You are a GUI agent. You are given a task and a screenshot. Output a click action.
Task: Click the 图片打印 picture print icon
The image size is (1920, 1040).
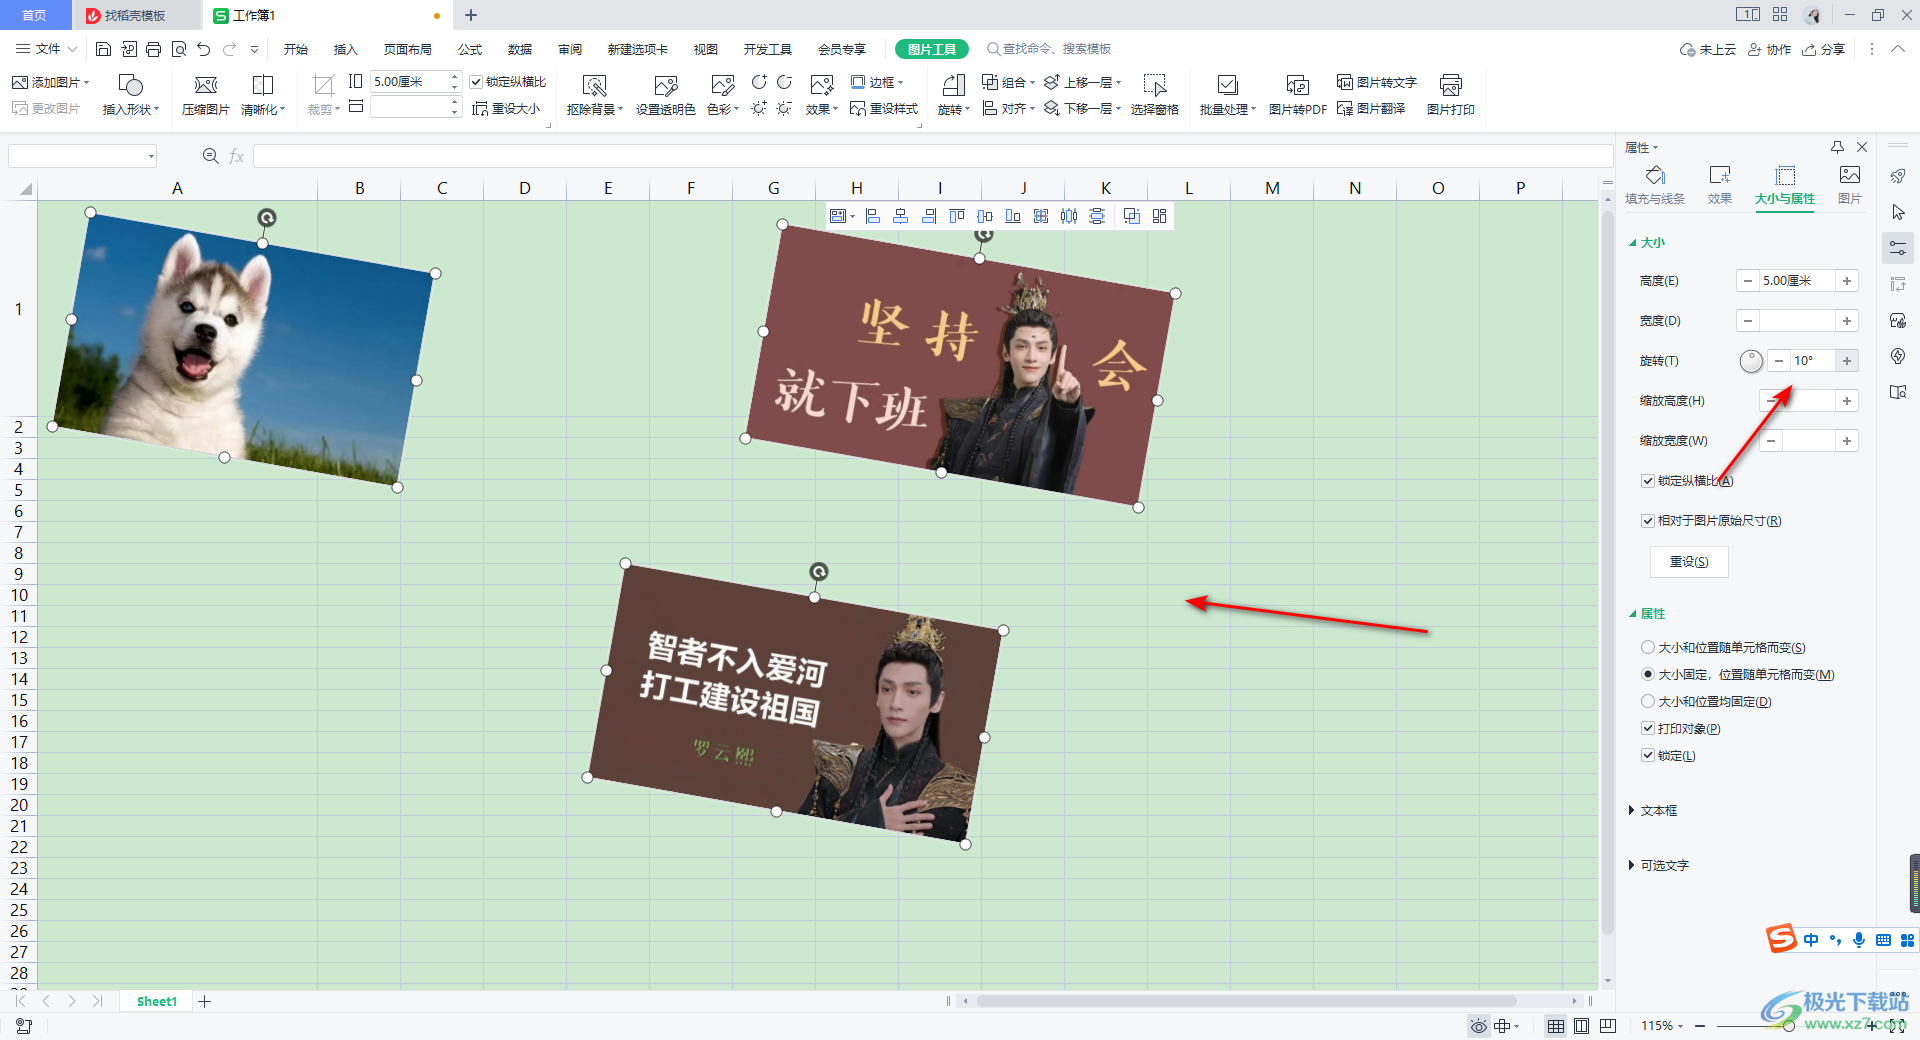pyautogui.click(x=1450, y=95)
